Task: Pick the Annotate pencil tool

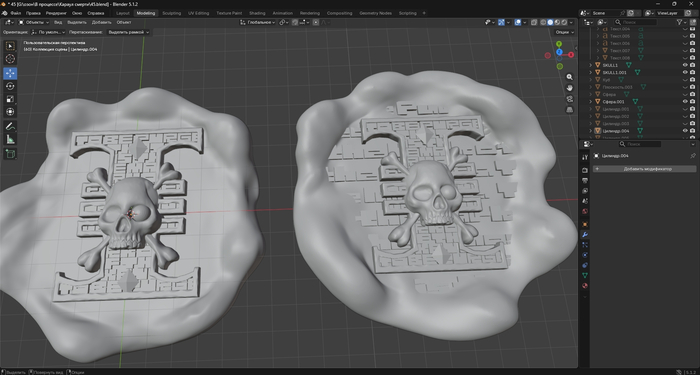Action: point(10,127)
